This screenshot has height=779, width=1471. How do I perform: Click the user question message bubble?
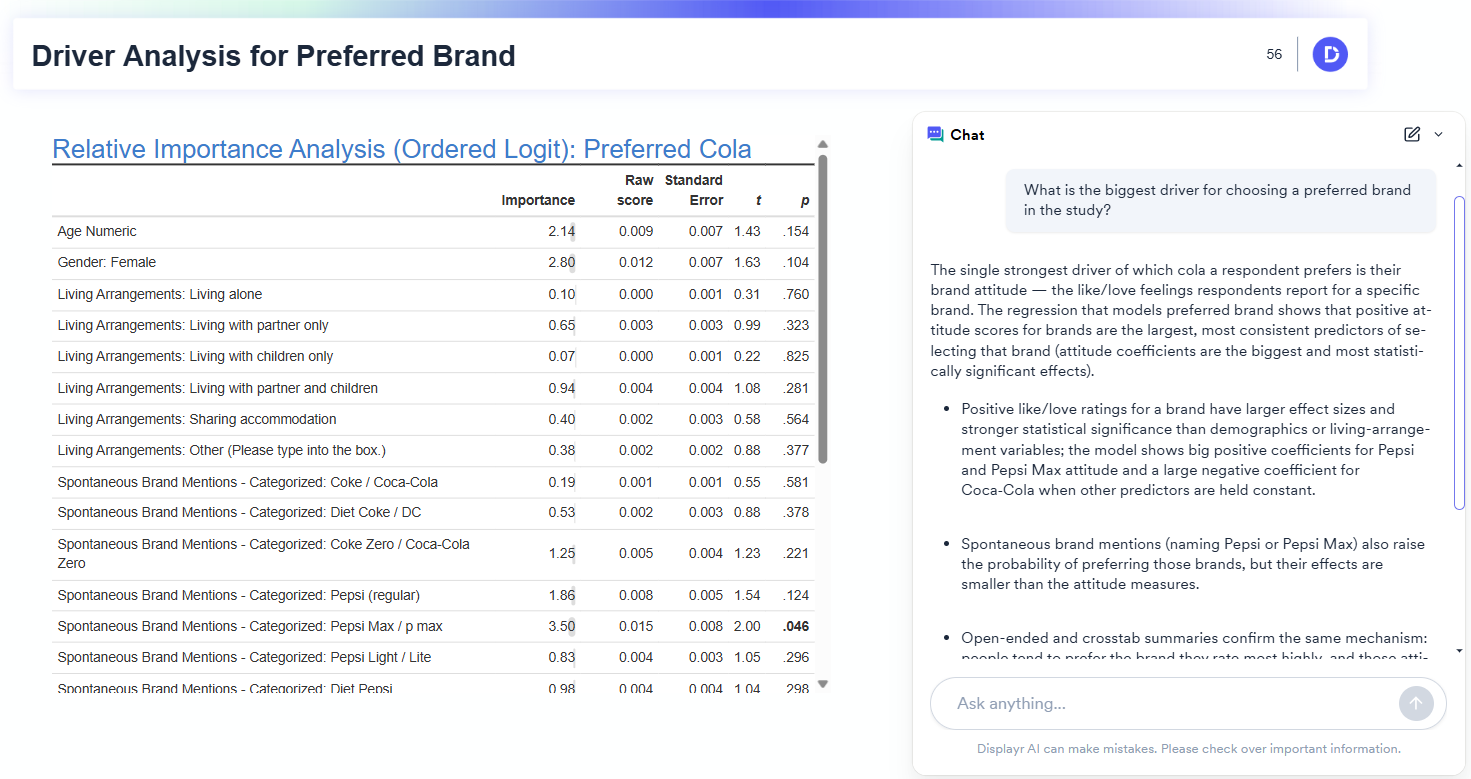[x=1220, y=200]
